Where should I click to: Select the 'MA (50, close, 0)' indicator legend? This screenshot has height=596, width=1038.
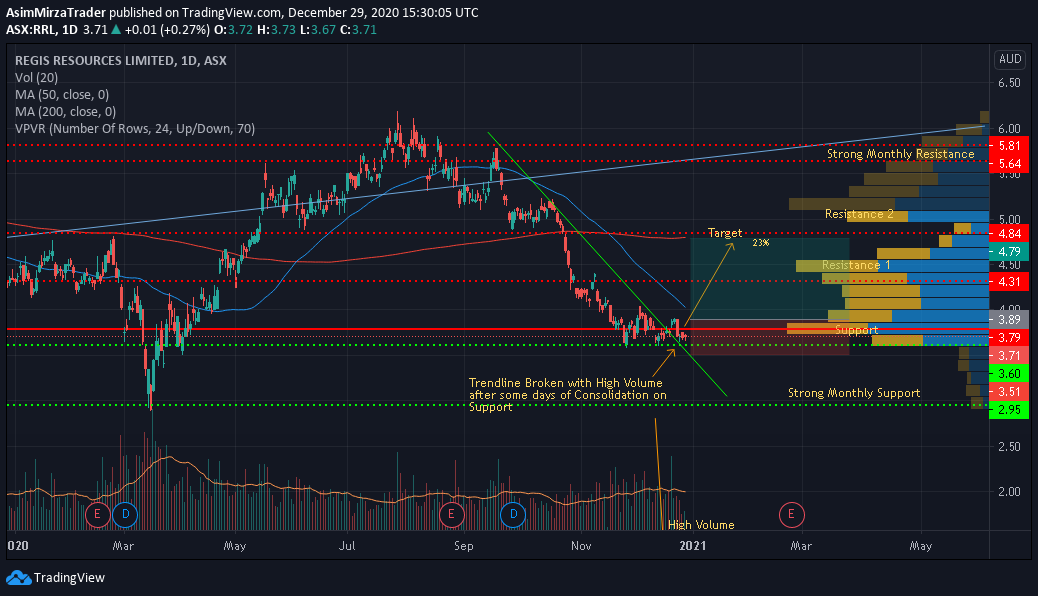[x=62, y=95]
